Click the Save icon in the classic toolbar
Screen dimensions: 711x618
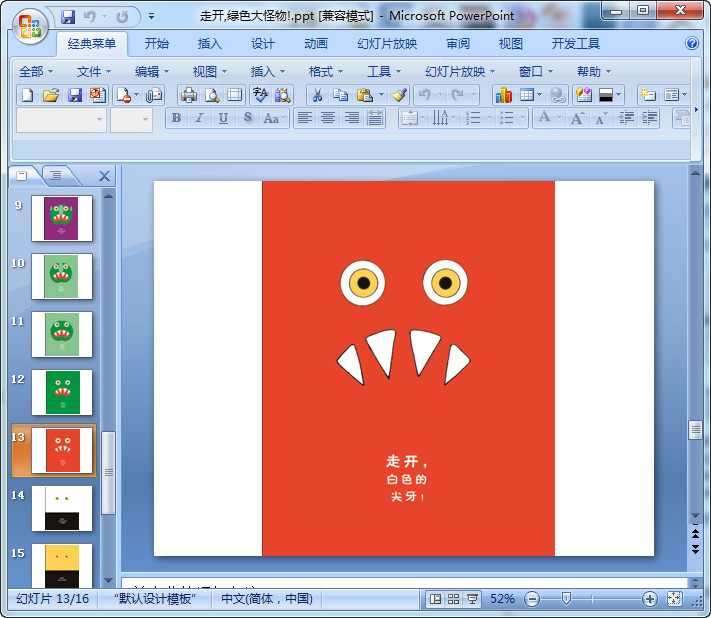point(74,95)
